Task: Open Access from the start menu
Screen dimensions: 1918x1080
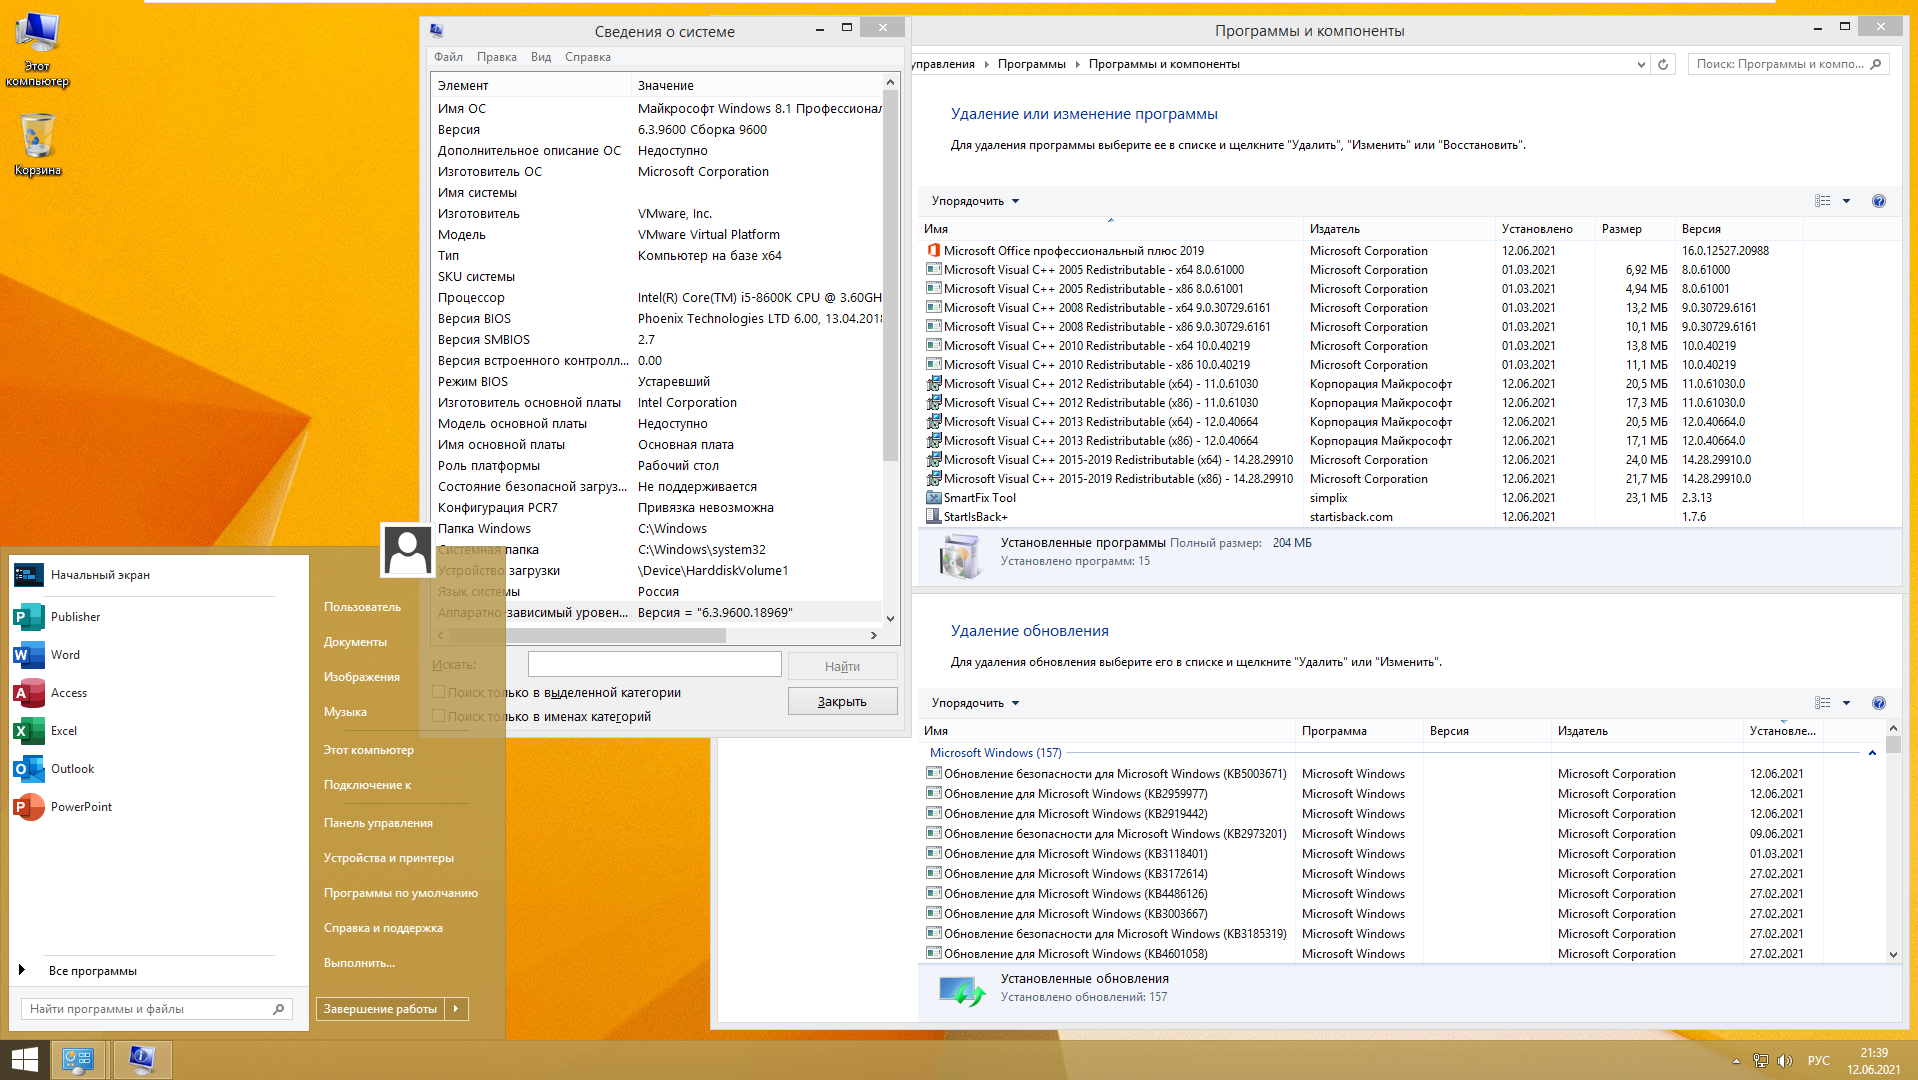Action: [x=68, y=693]
